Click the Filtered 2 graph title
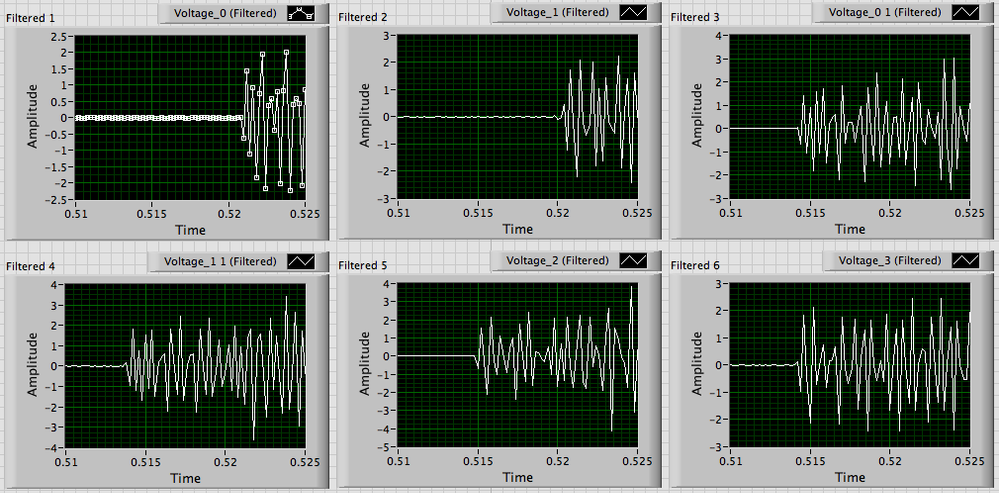Image resolution: width=999 pixels, height=493 pixels. tap(363, 17)
